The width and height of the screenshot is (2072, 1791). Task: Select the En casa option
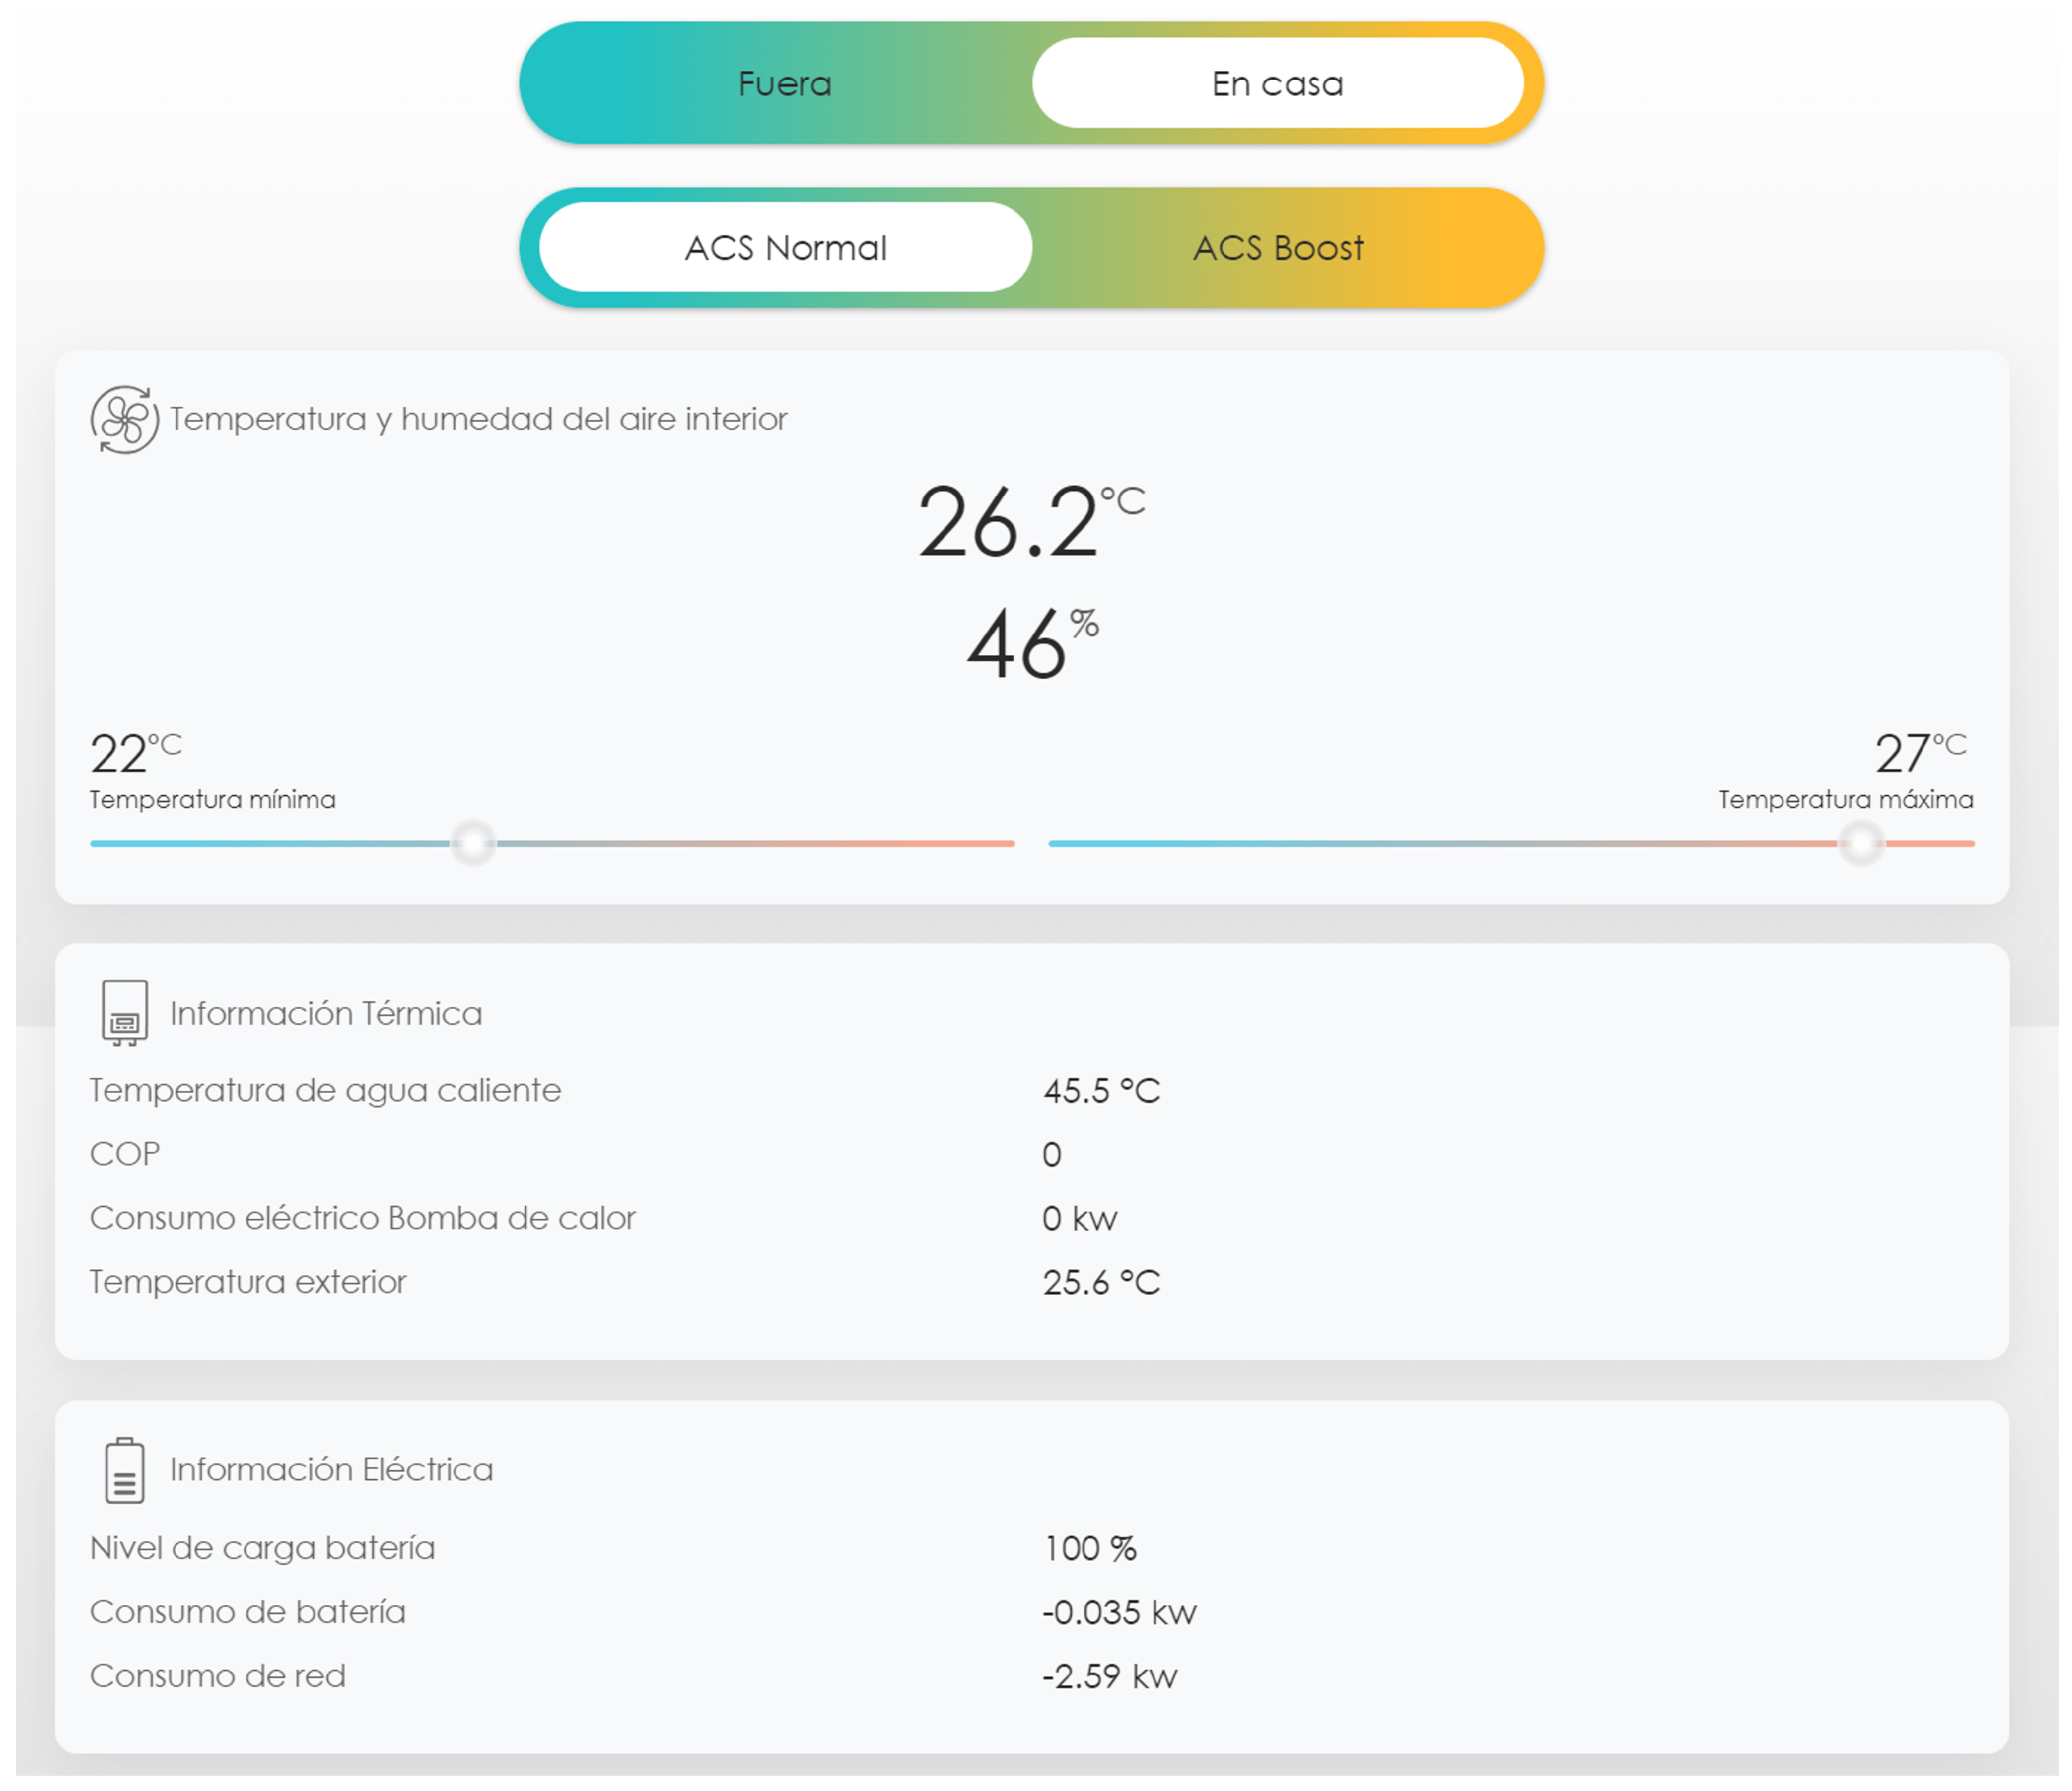coord(1277,84)
